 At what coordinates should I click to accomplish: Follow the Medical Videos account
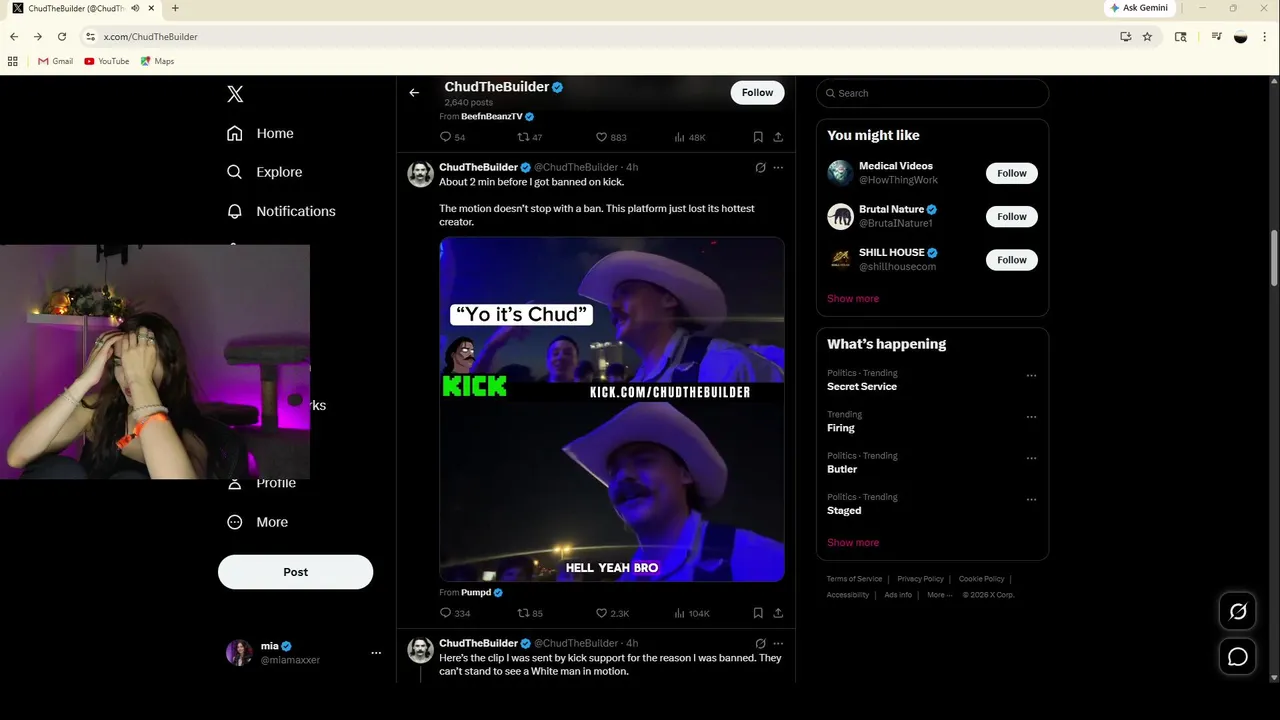[x=1011, y=173]
